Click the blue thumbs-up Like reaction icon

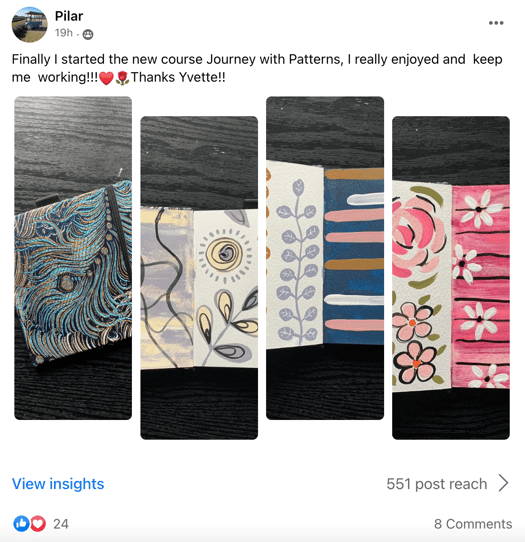coord(21,523)
